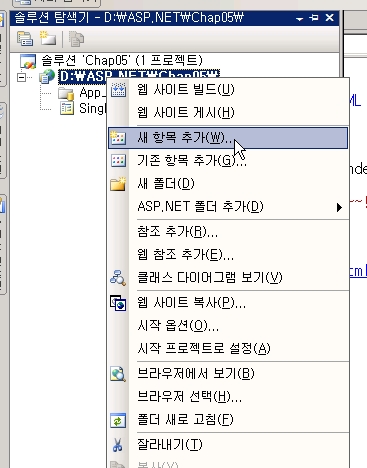The height and width of the screenshot is (468, 367).
Task: Click the new folder toolbar icon
Action: click(x=48, y=38)
